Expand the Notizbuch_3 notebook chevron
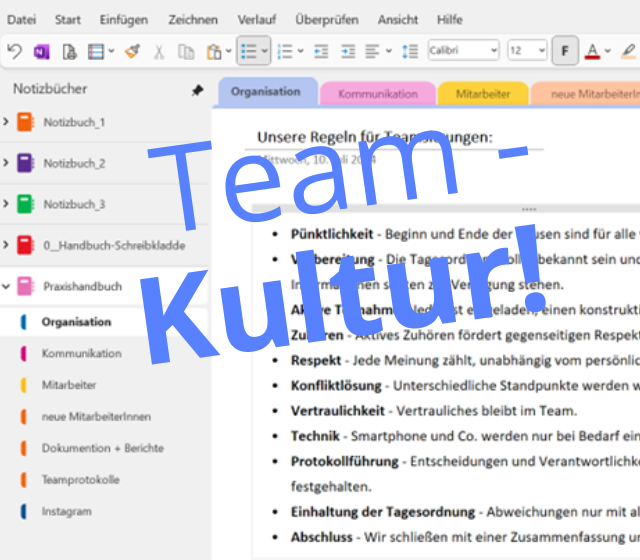 tap(6, 204)
